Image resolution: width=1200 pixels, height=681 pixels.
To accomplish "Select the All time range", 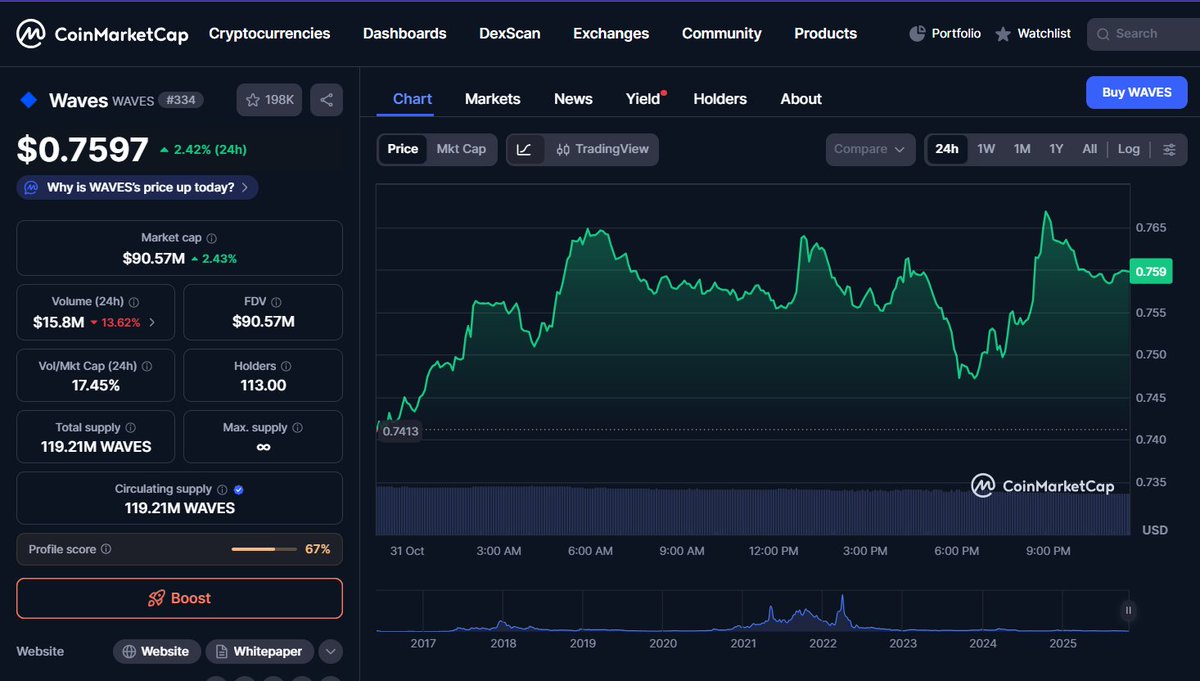I will coord(1090,149).
